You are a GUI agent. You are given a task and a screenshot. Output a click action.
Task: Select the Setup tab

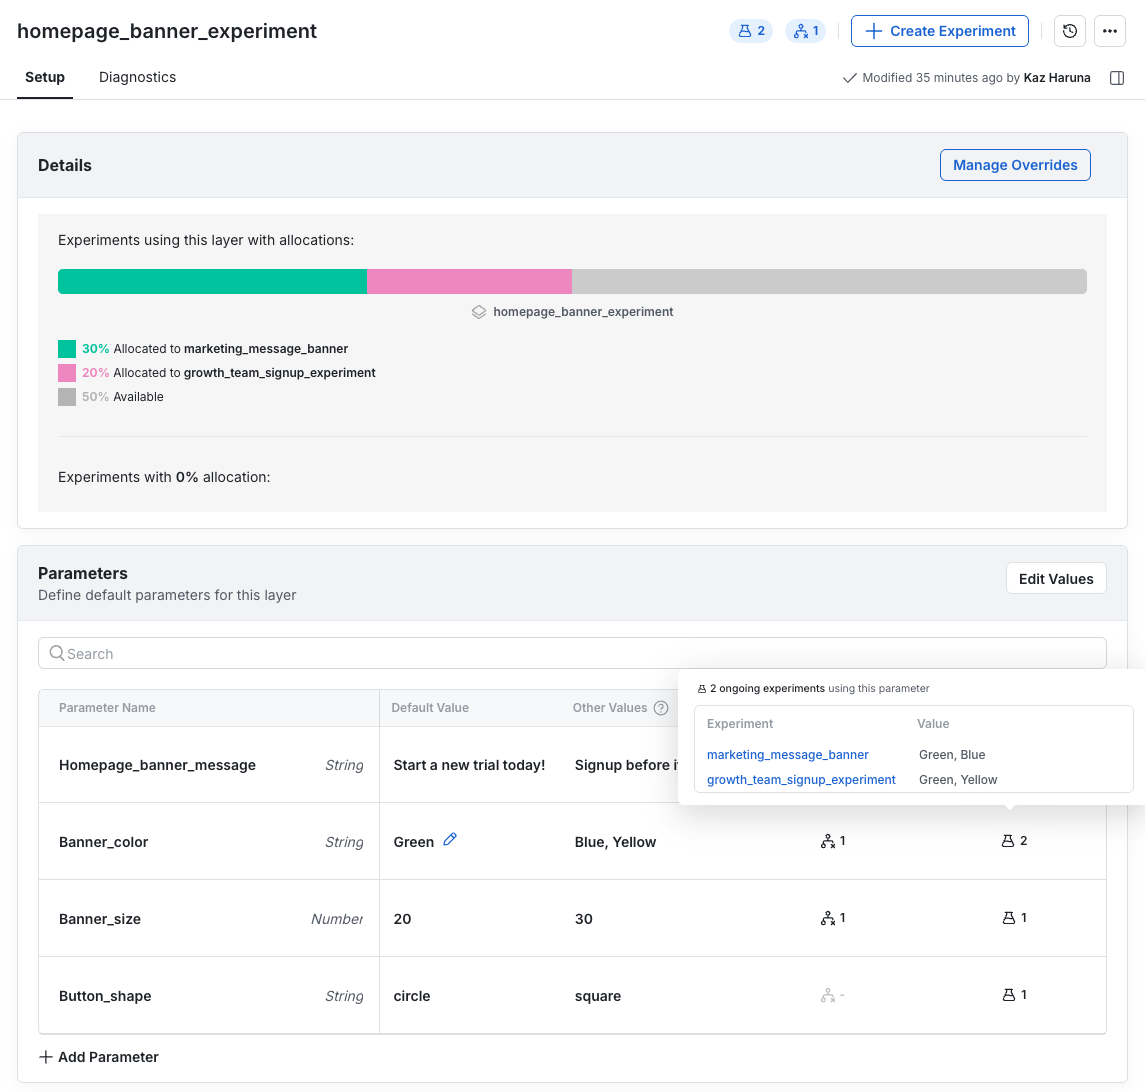[44, 77]
